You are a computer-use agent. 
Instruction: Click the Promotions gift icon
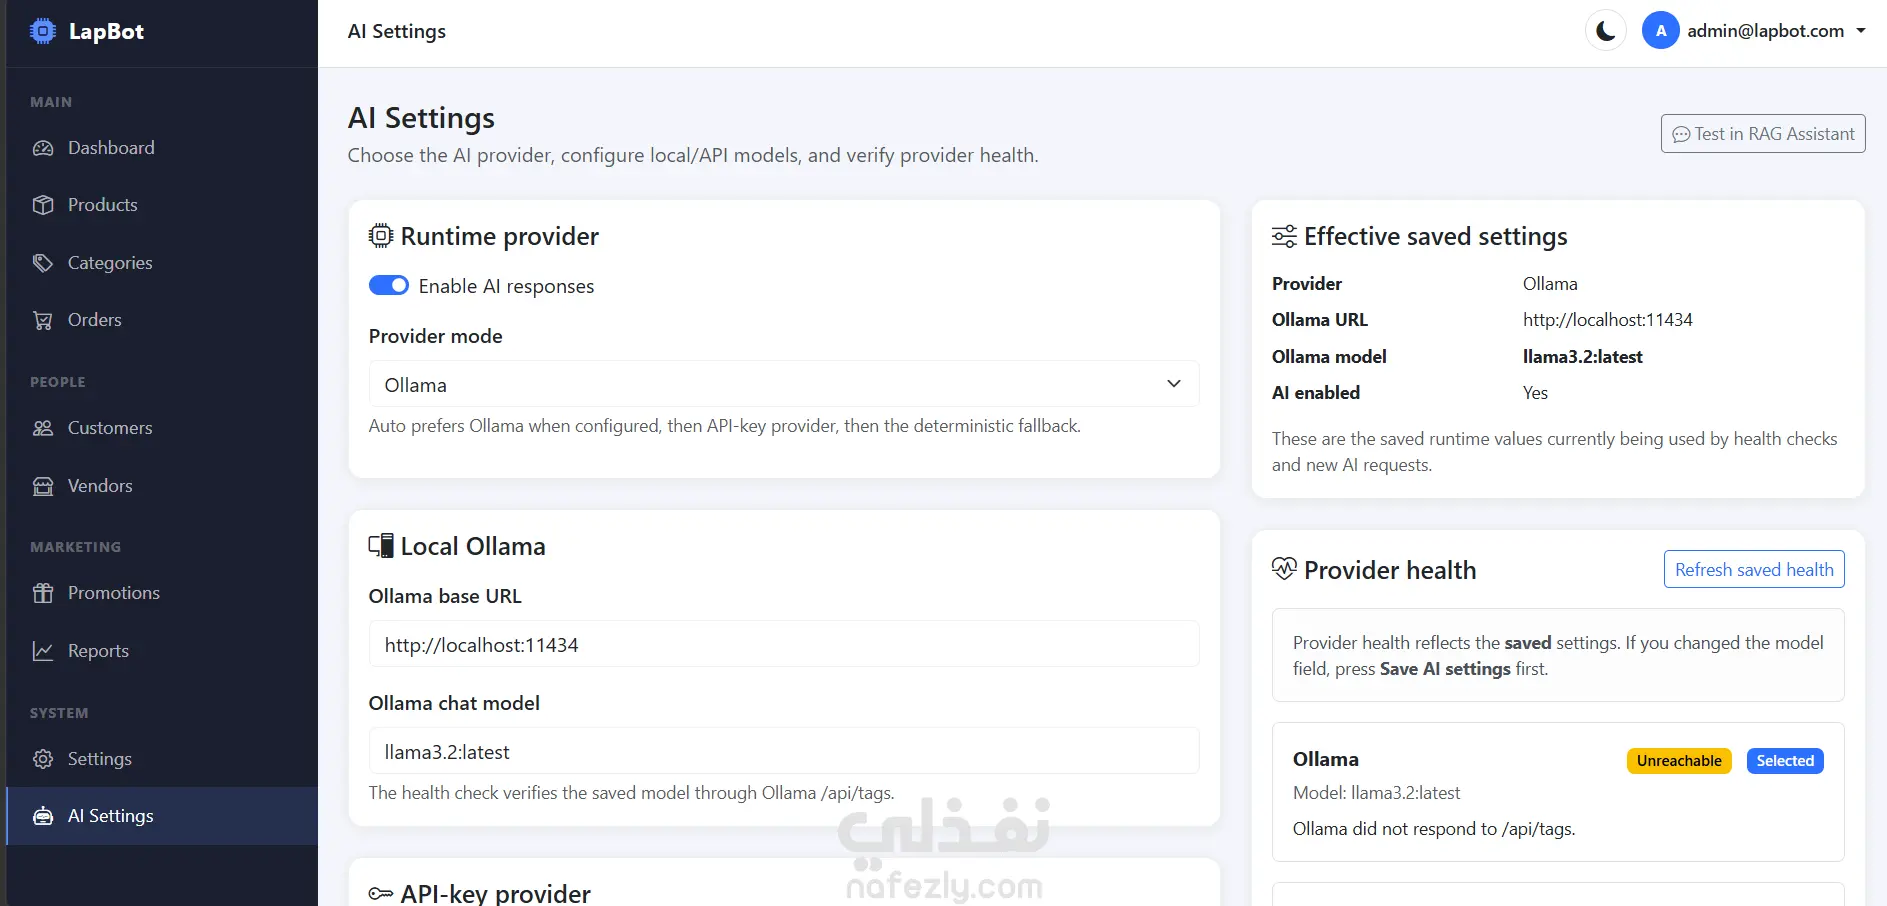[x=43, y=593]
